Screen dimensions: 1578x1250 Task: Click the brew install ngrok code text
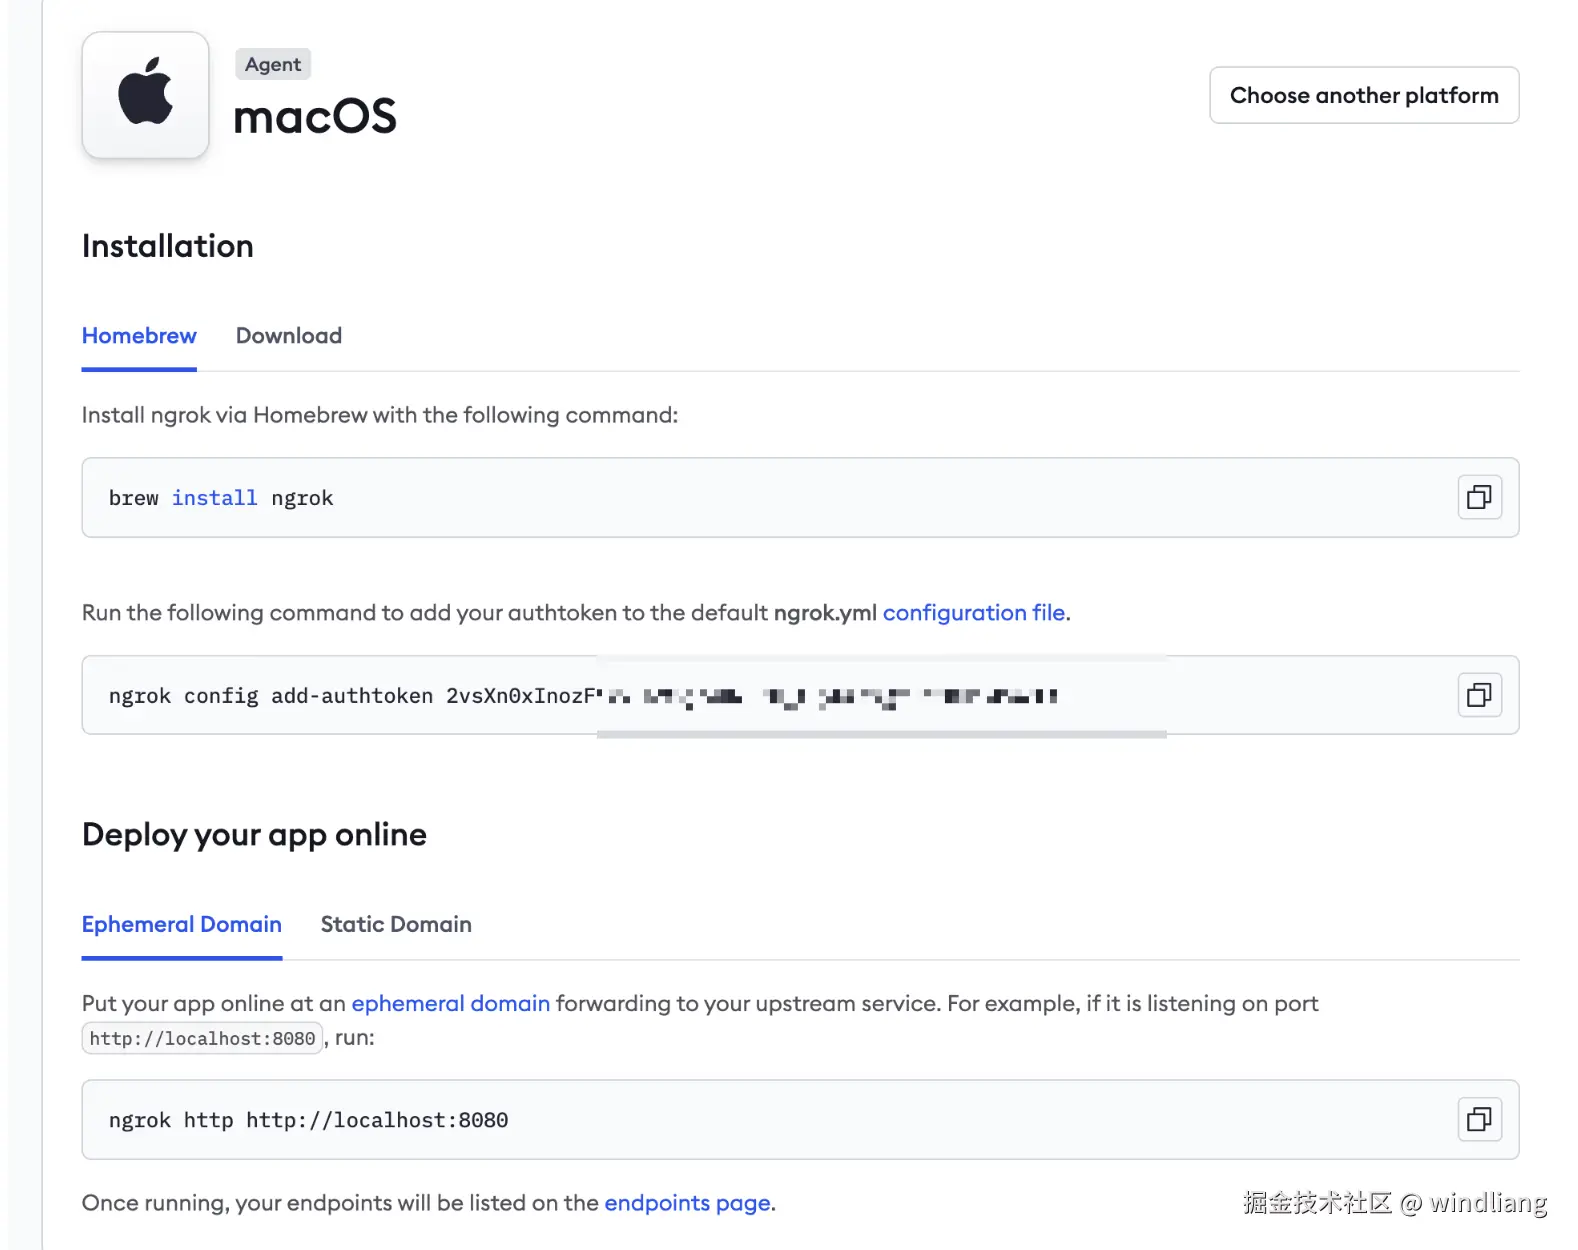[x=221, y=498]
